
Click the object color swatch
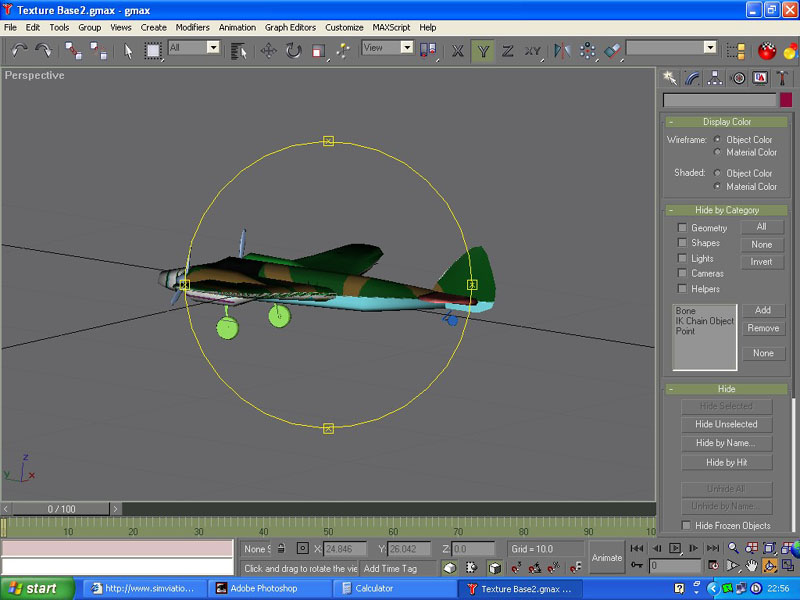tap(785, 100)
